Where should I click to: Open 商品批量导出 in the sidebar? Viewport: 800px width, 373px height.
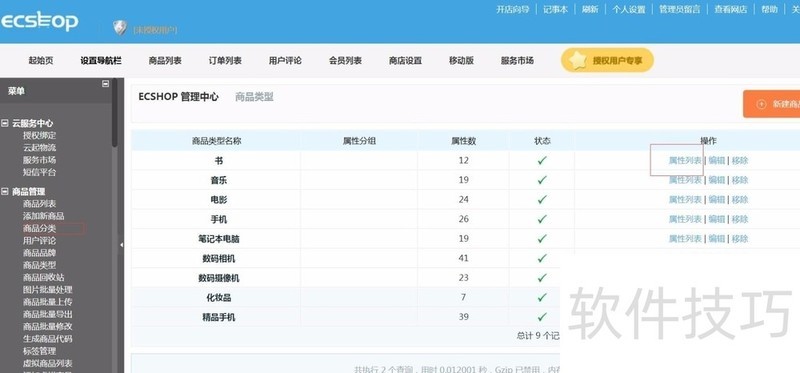point(47,314)
